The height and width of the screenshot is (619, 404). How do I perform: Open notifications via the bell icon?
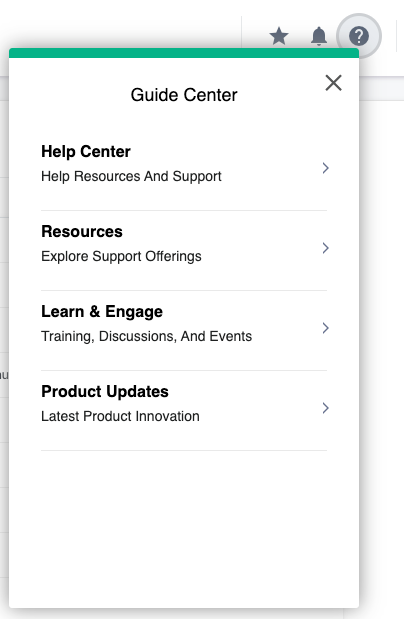point(319,36)
